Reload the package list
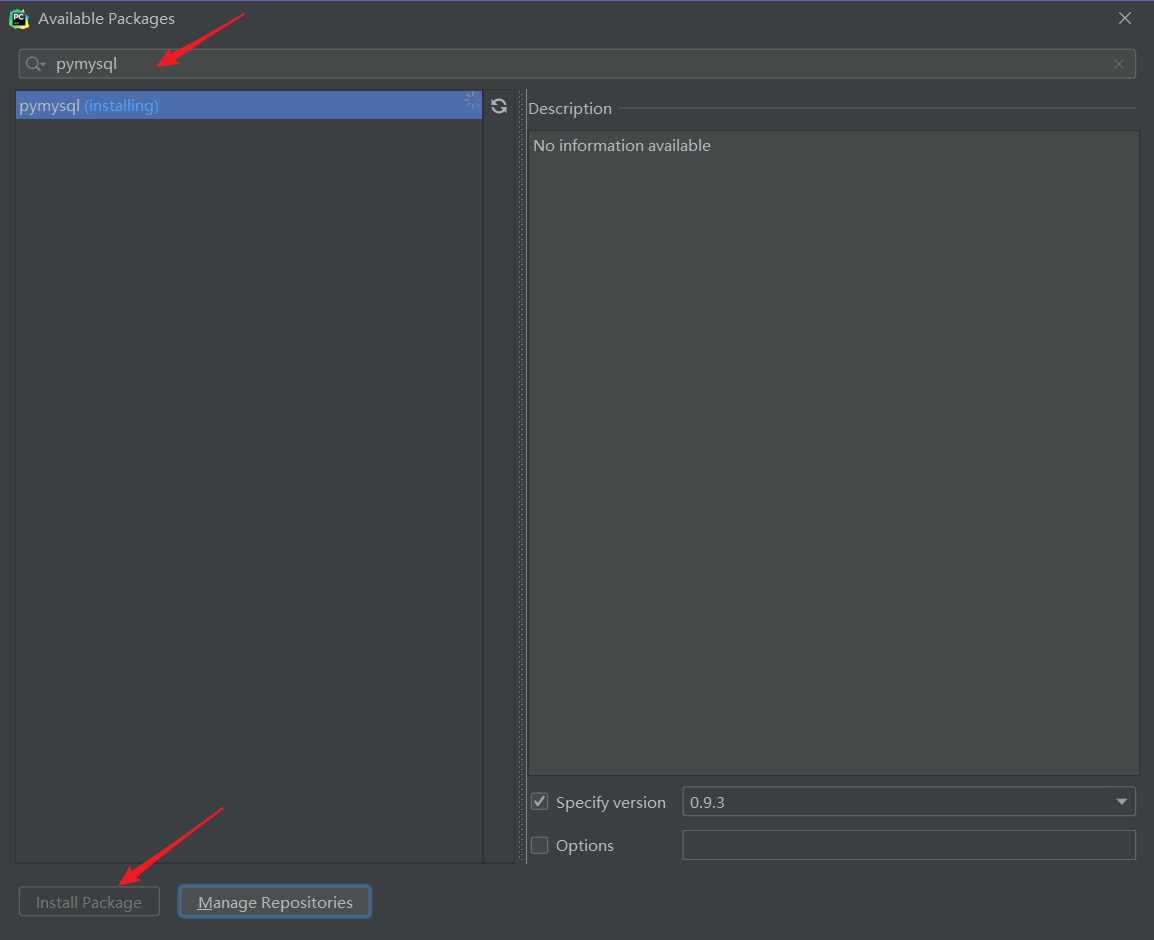This screenshot has width=1154, height=940. (499, 106)
